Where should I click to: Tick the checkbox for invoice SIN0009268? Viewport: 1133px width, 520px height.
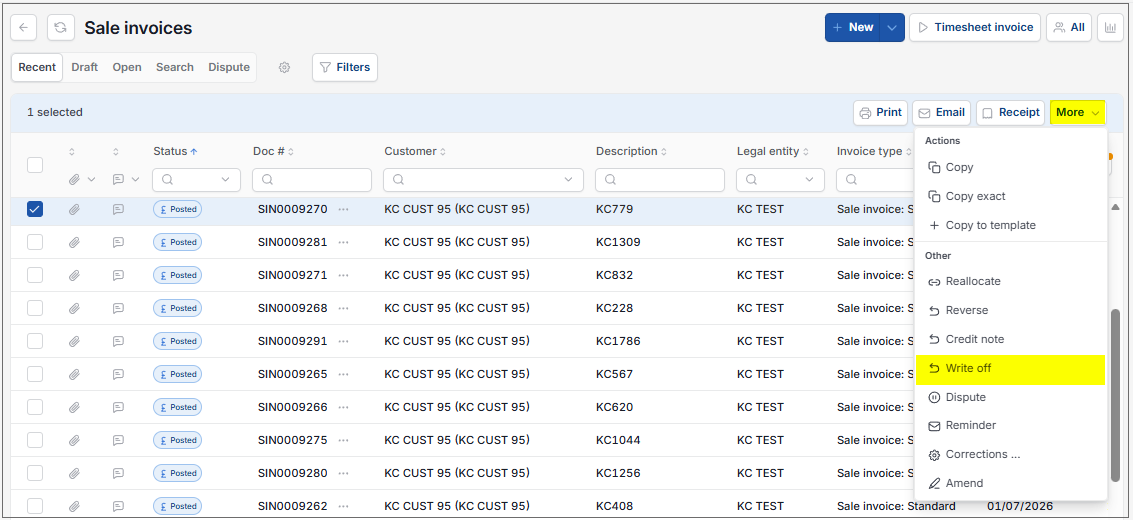pyautogui.click(x=35, y=308)
